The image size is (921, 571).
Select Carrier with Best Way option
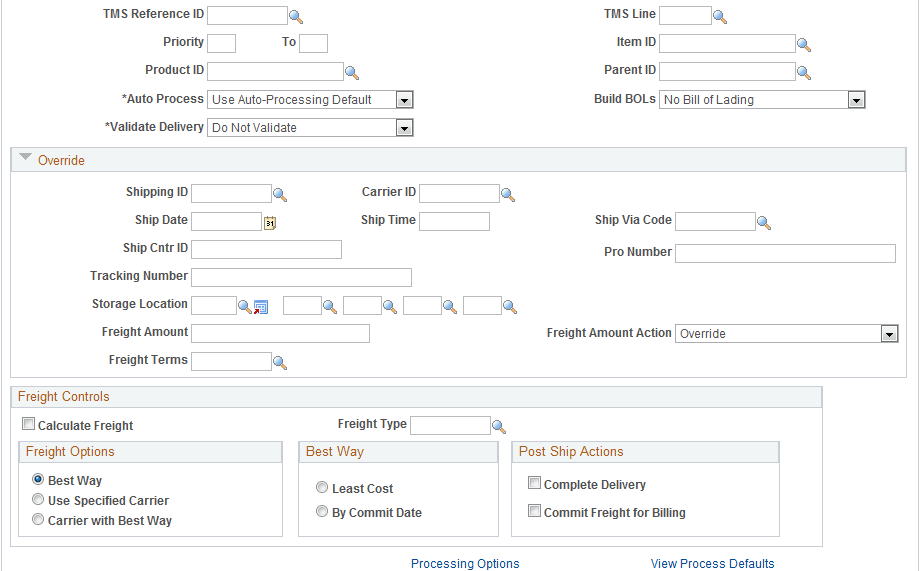click(38, 519)
